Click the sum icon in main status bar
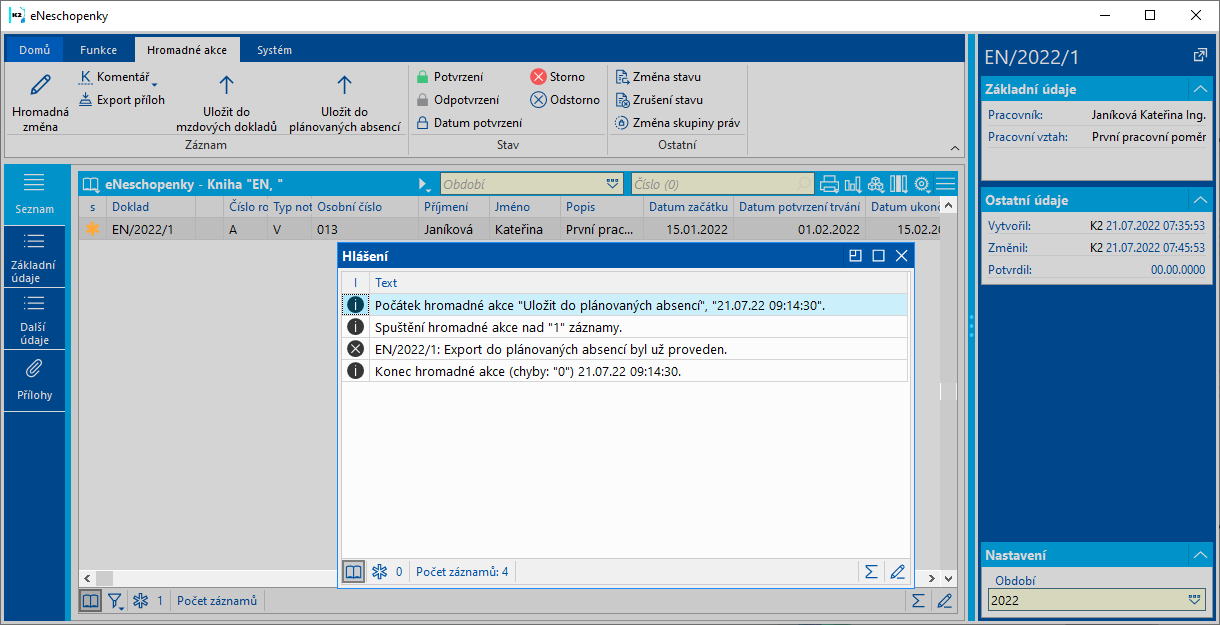 coord(918,601)
